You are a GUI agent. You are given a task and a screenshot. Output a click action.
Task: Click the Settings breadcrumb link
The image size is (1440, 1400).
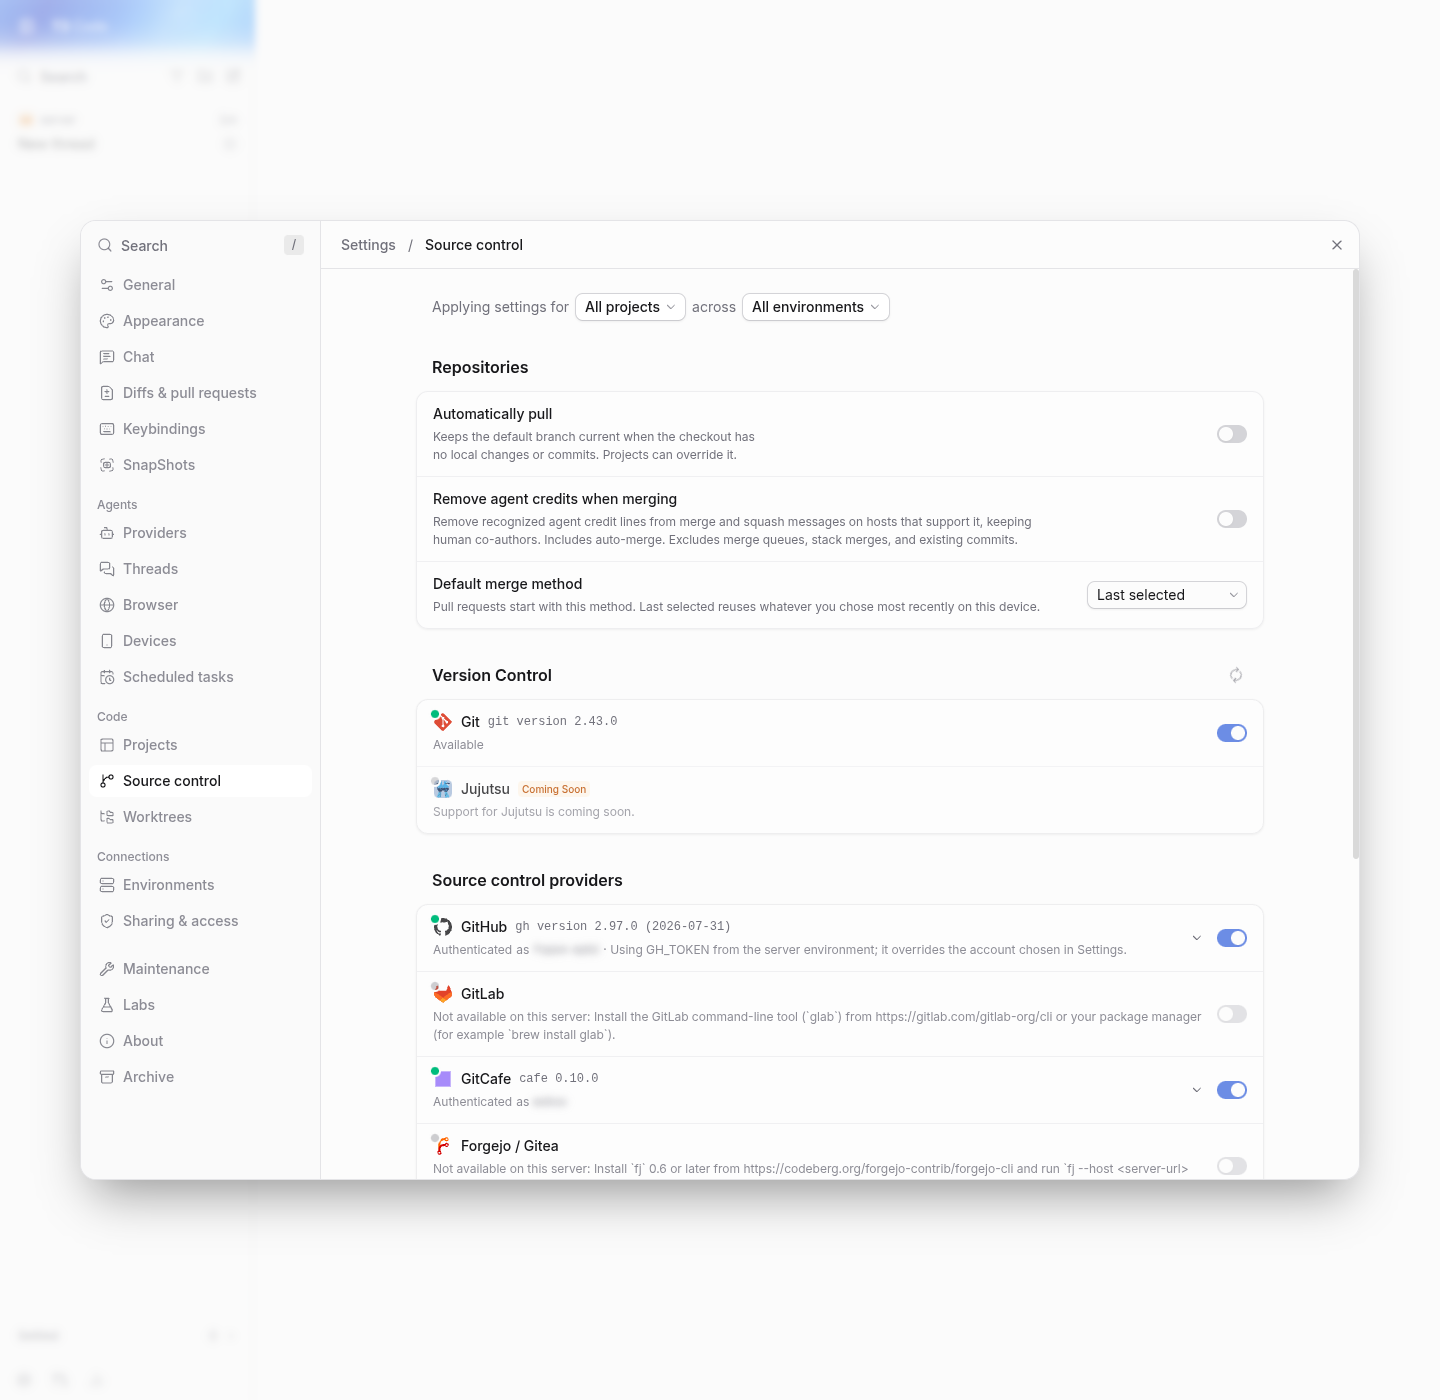pos(368,245)
